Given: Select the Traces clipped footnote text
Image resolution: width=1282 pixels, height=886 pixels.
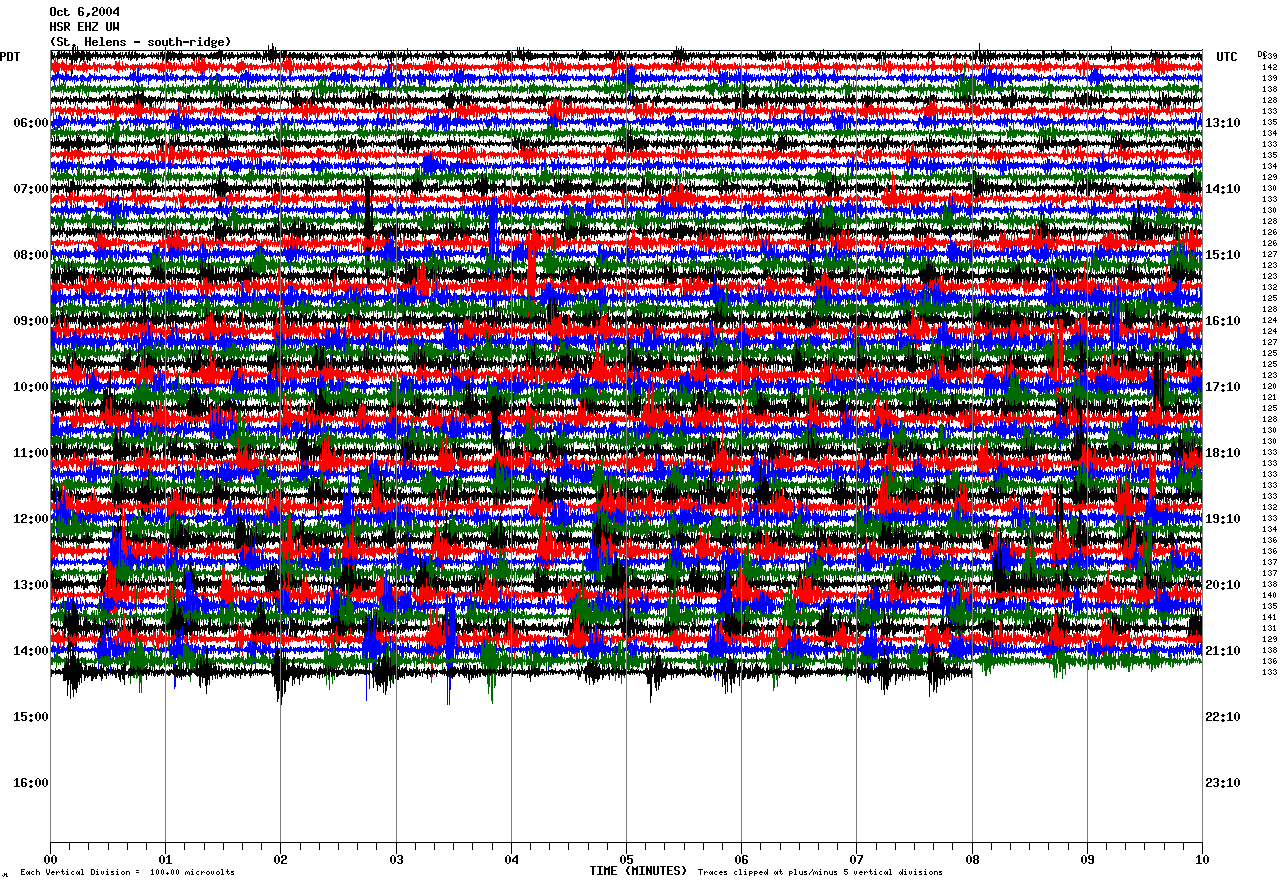Looking at the screenshot, I should tap(820, 873).
